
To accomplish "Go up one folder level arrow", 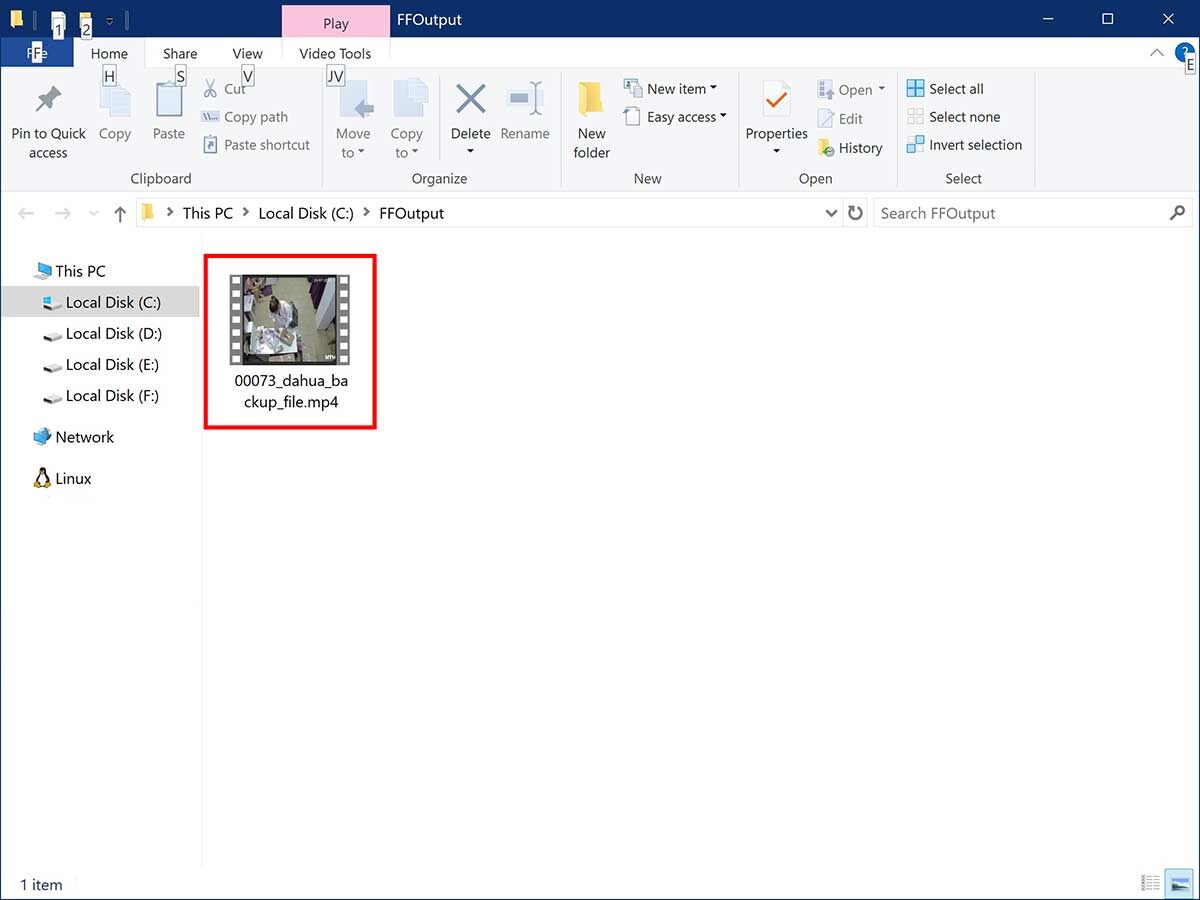I will pyautogui.click(x=120, y=213).
